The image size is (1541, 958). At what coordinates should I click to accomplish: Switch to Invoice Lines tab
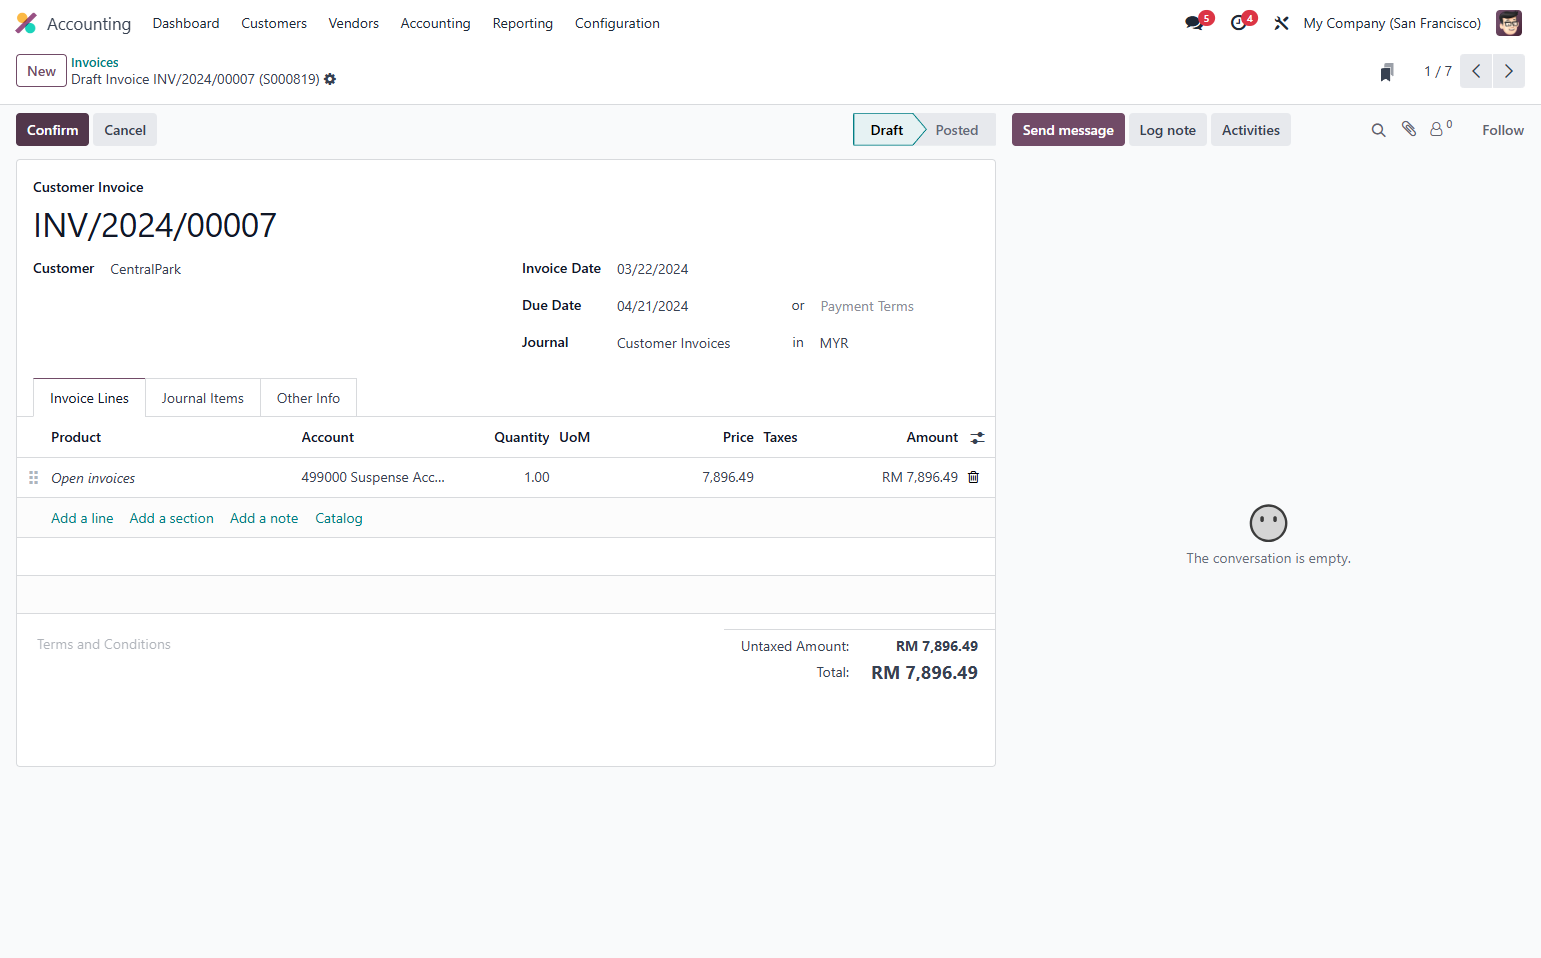pyautogui.click(x=89, y=398)
